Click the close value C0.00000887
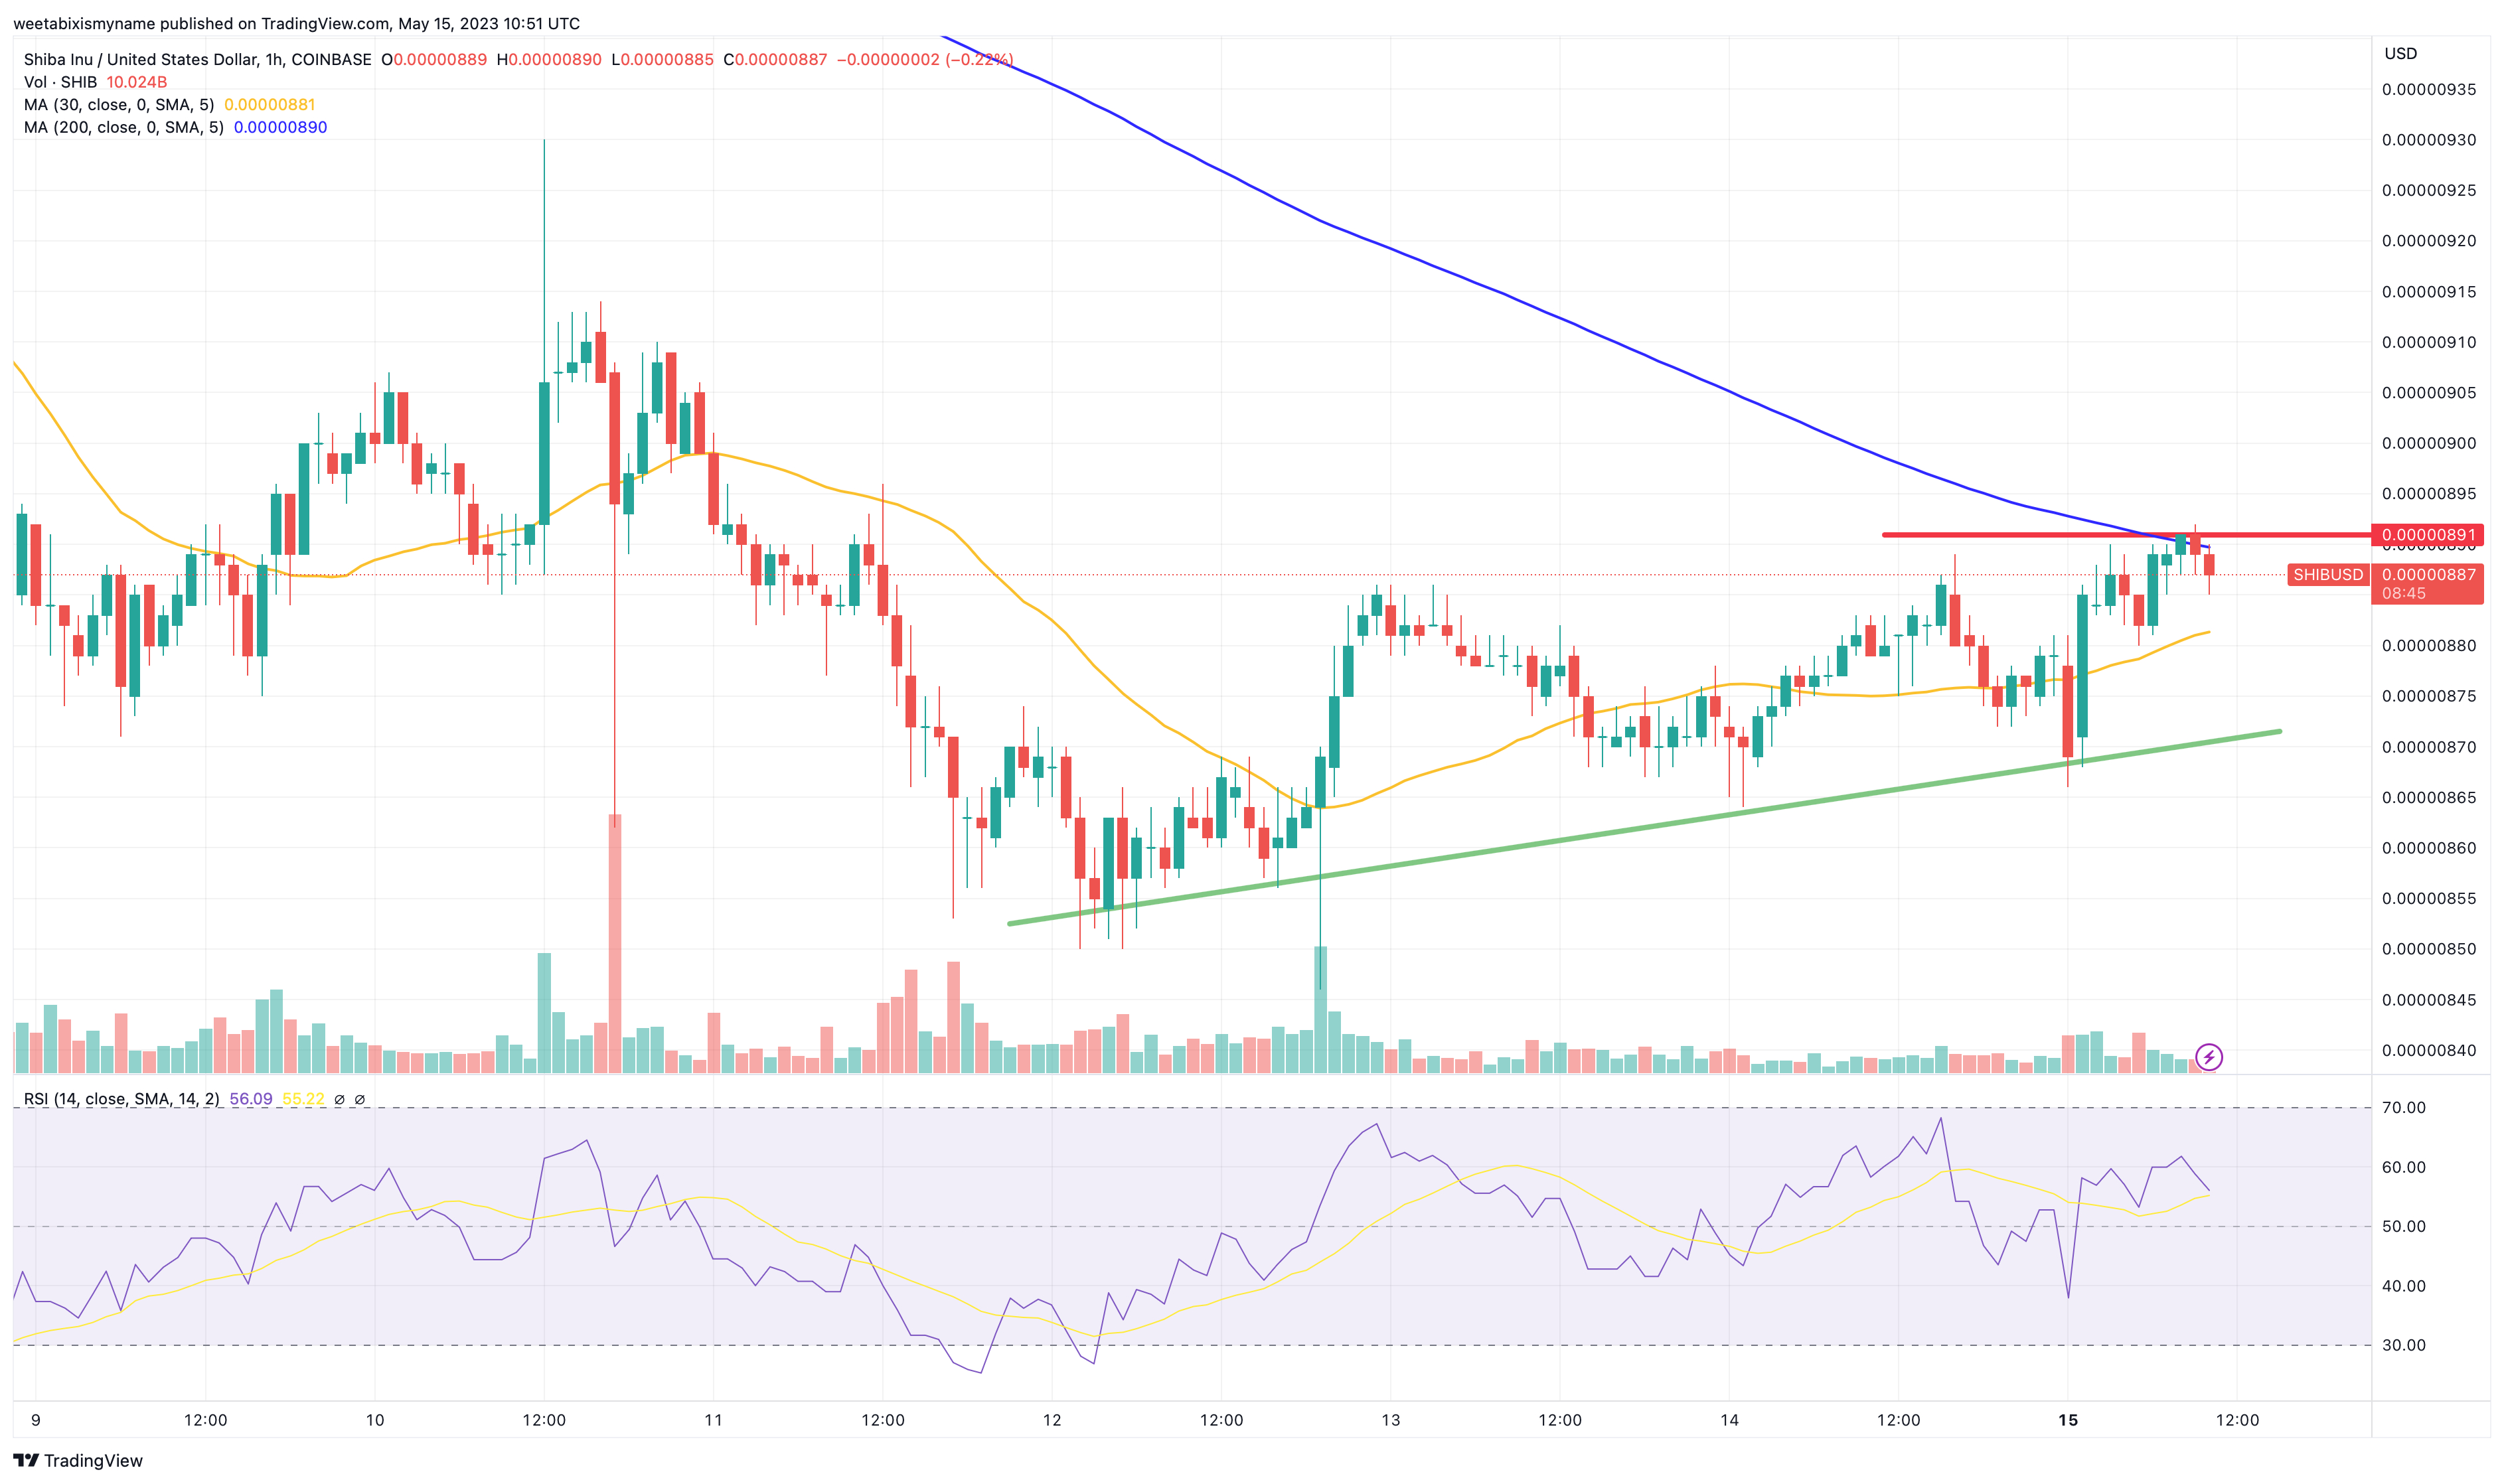2504x1484 pixels. click(776, 59)
